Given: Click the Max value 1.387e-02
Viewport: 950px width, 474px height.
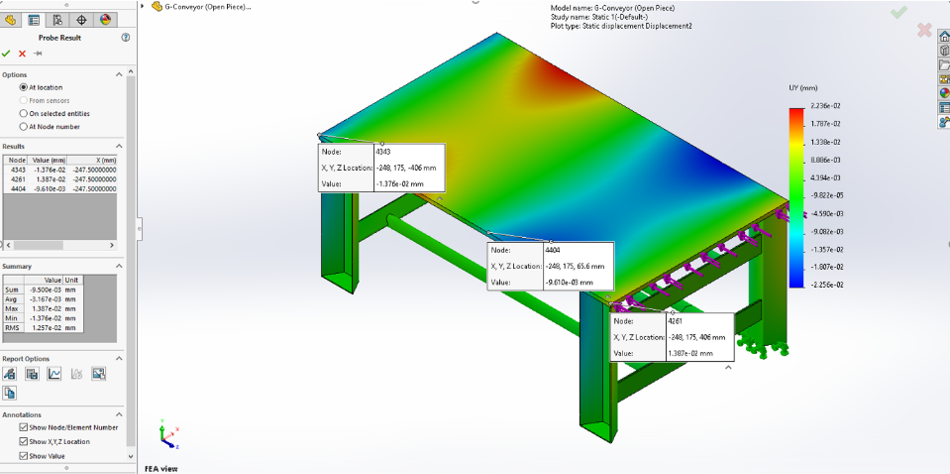Looking at the screenshot, I should point(46,309).
